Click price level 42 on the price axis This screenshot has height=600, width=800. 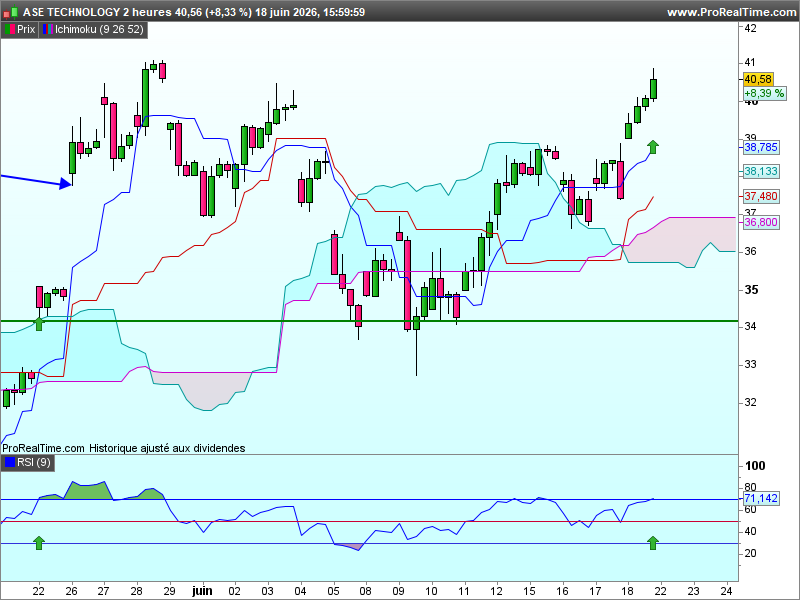tap(750, 28)
